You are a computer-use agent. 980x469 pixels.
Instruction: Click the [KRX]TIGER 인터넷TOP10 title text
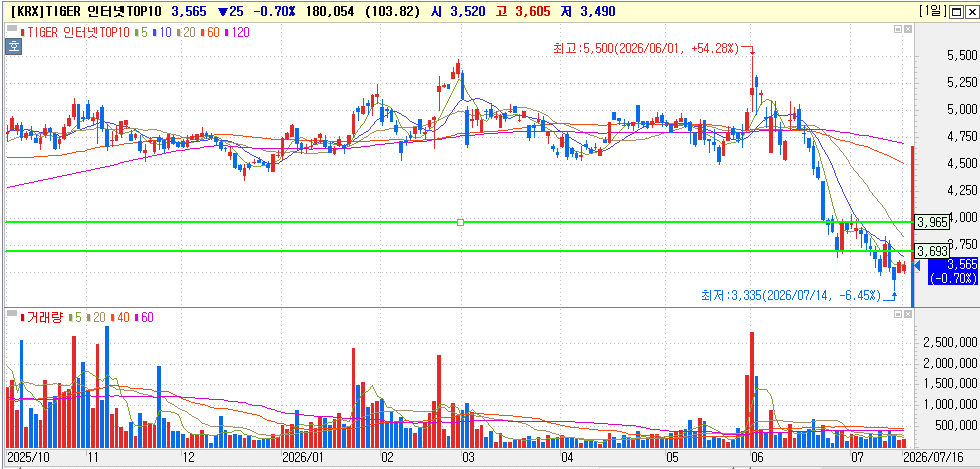tap(88, 11)
